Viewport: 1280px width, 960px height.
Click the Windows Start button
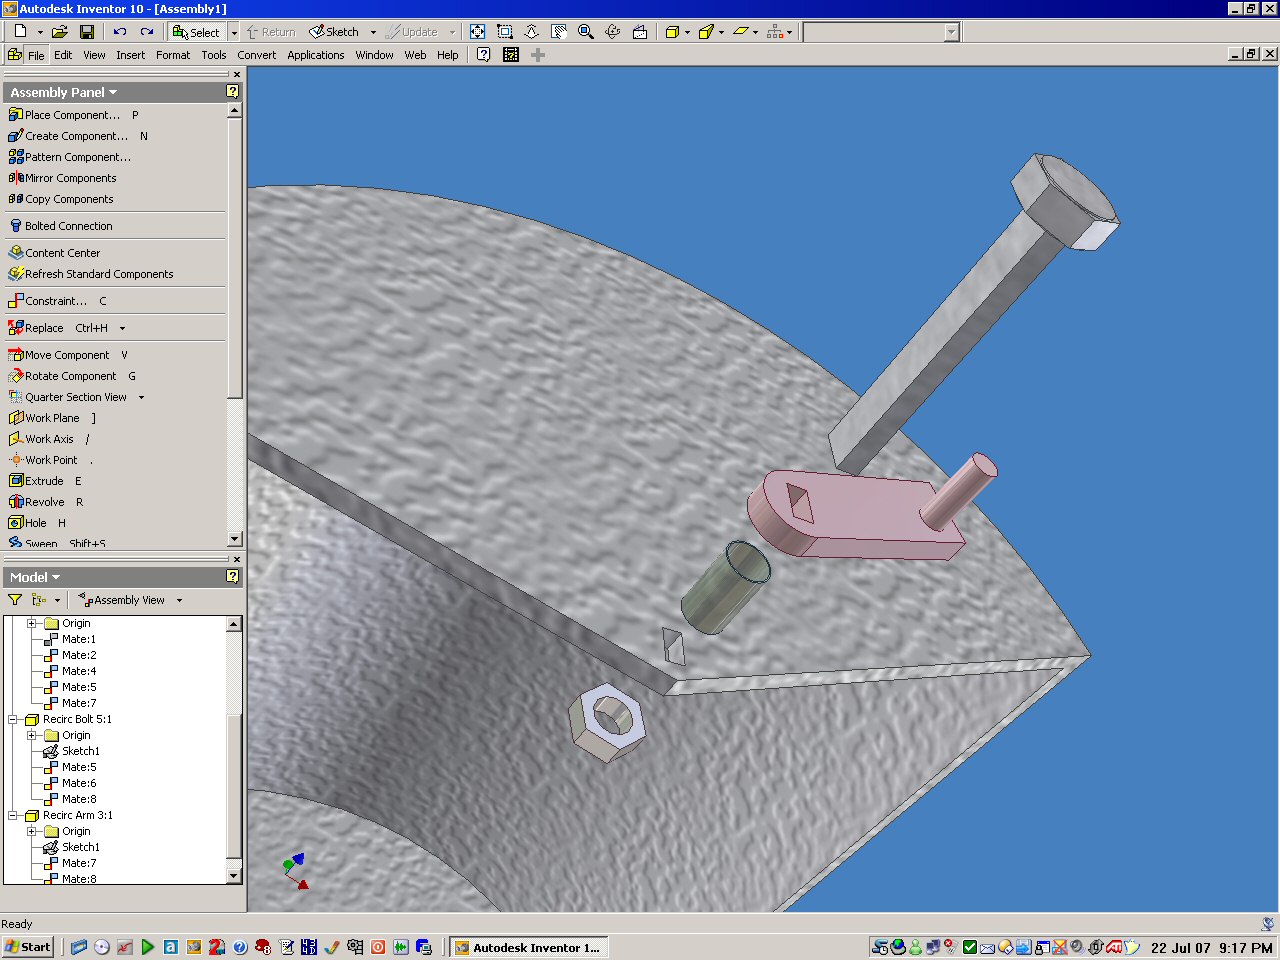(28, 947)
